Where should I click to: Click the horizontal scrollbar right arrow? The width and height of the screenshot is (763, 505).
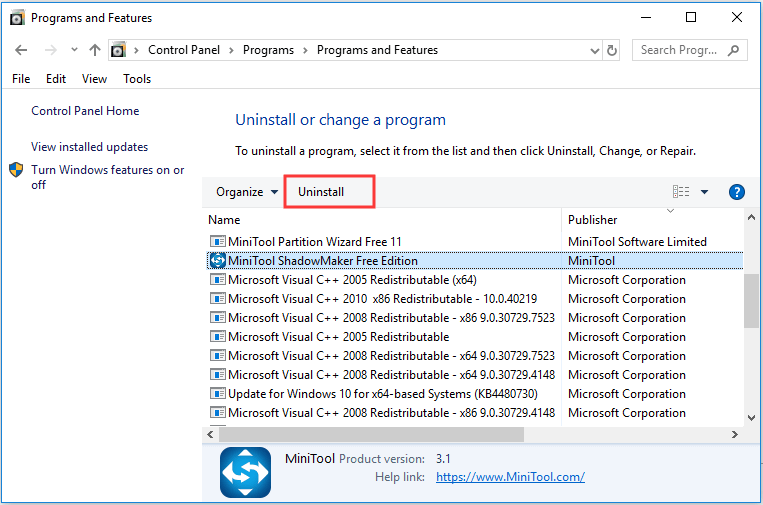[735, 434]
